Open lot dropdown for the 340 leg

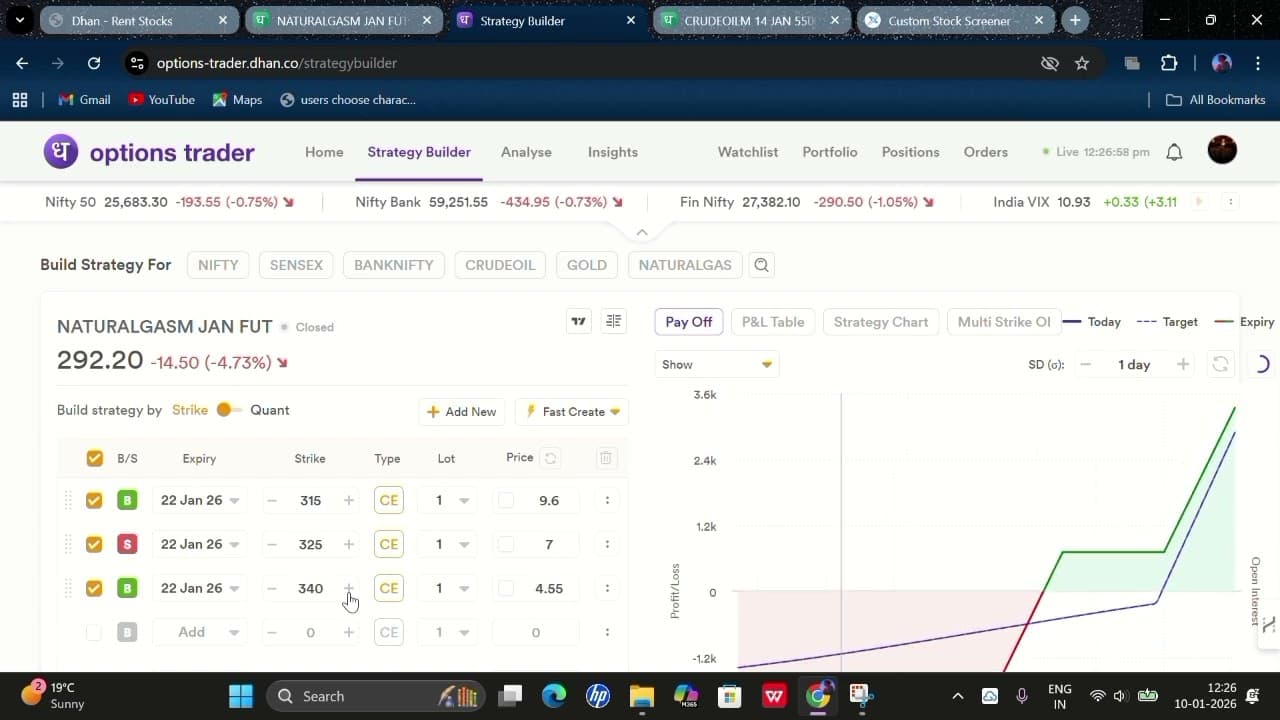pyautogui.click(x=450, y=588)
